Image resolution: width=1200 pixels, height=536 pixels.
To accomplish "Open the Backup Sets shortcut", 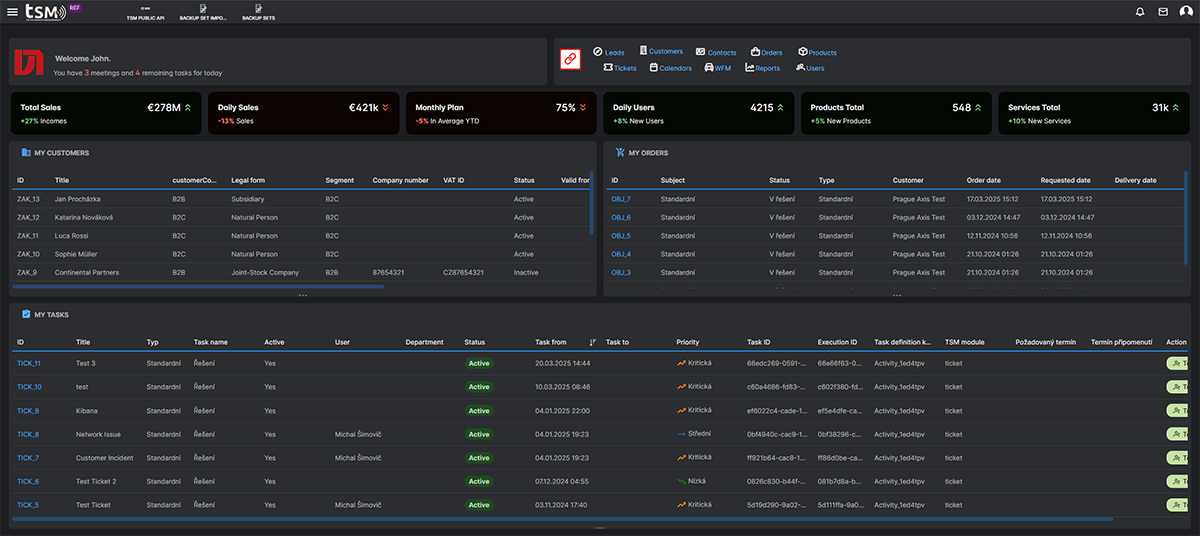I will 258,13.
